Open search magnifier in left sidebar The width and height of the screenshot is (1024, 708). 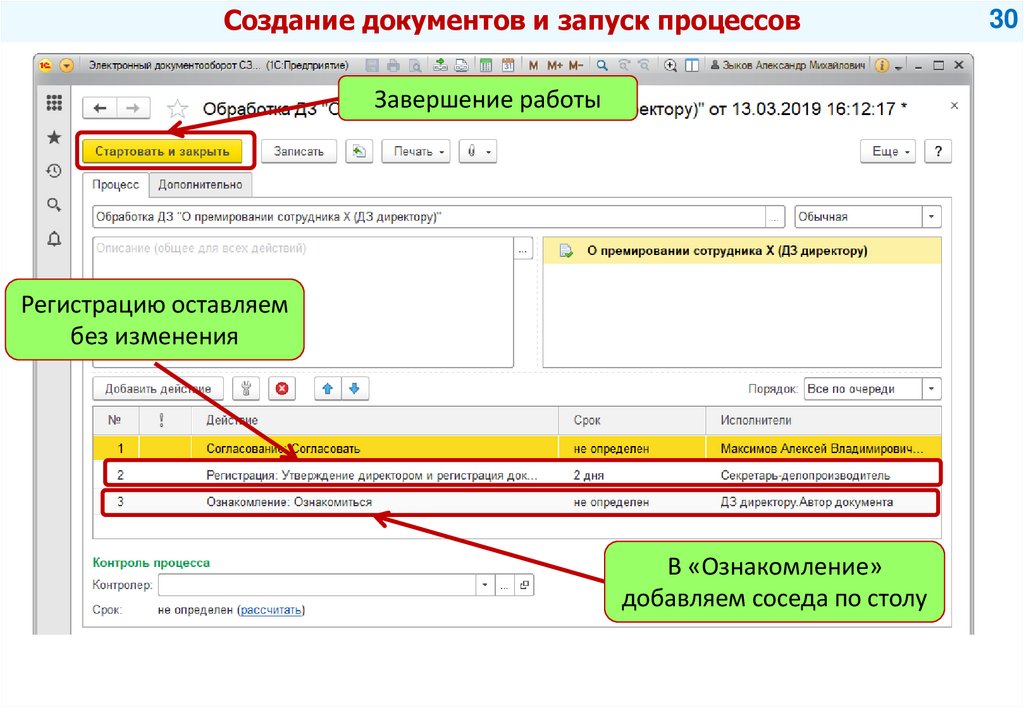click(54, 204)
